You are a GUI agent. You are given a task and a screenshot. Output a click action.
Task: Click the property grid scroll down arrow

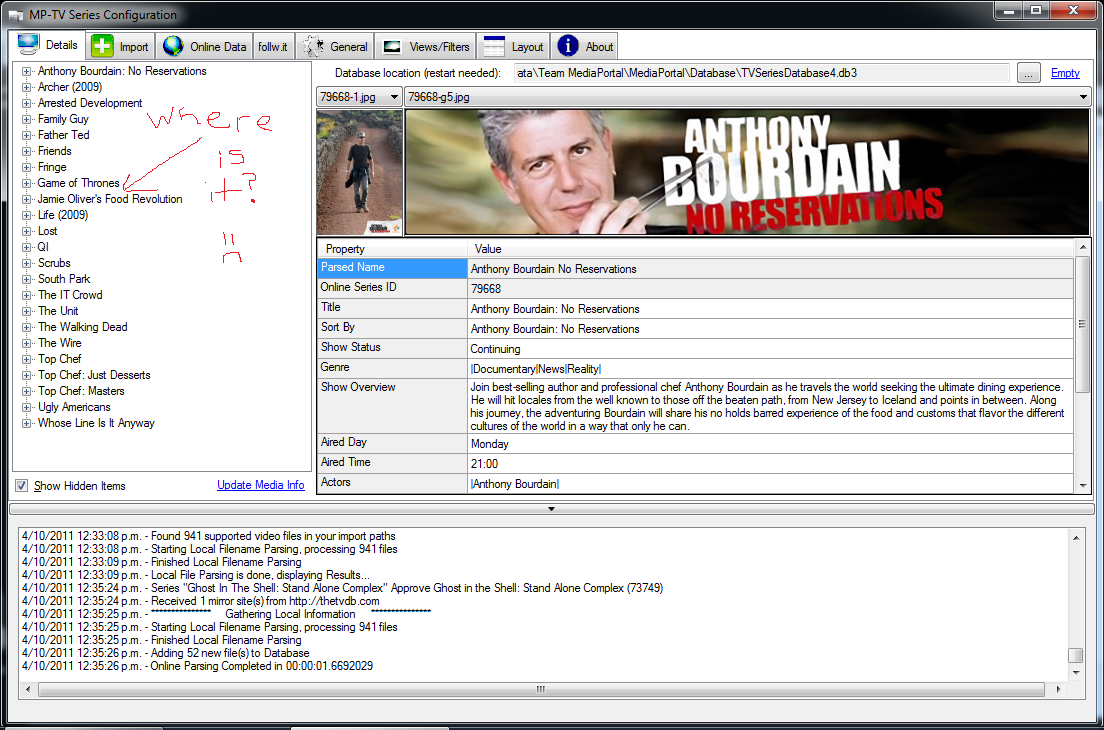1083,486
